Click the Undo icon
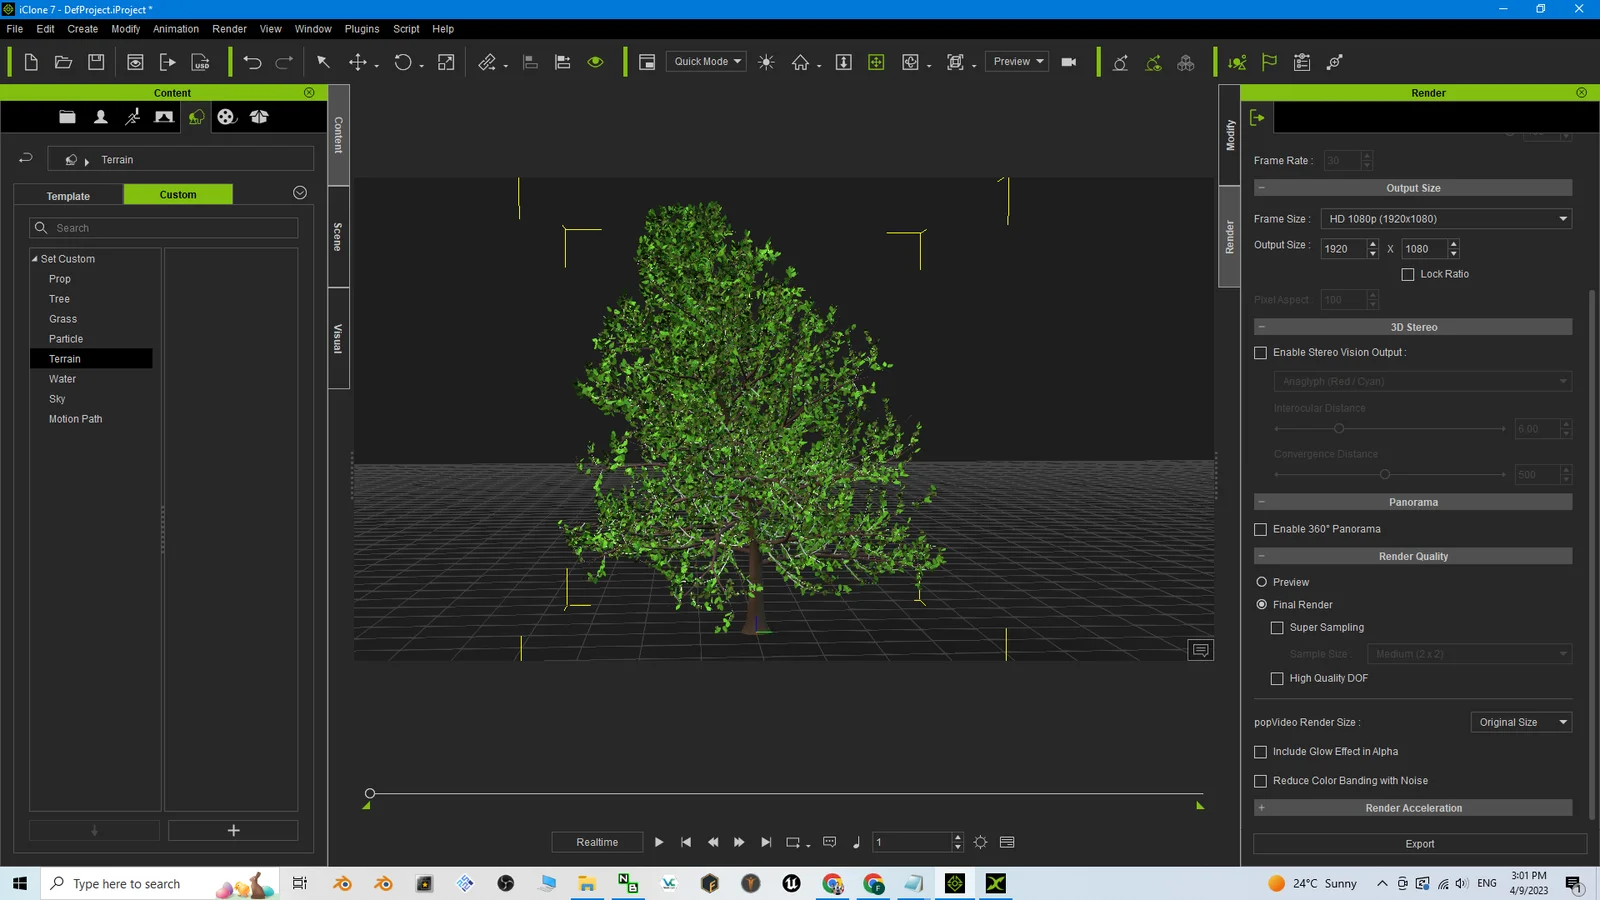This screenshot has height=900, width=1600. [x=252, y=61]
